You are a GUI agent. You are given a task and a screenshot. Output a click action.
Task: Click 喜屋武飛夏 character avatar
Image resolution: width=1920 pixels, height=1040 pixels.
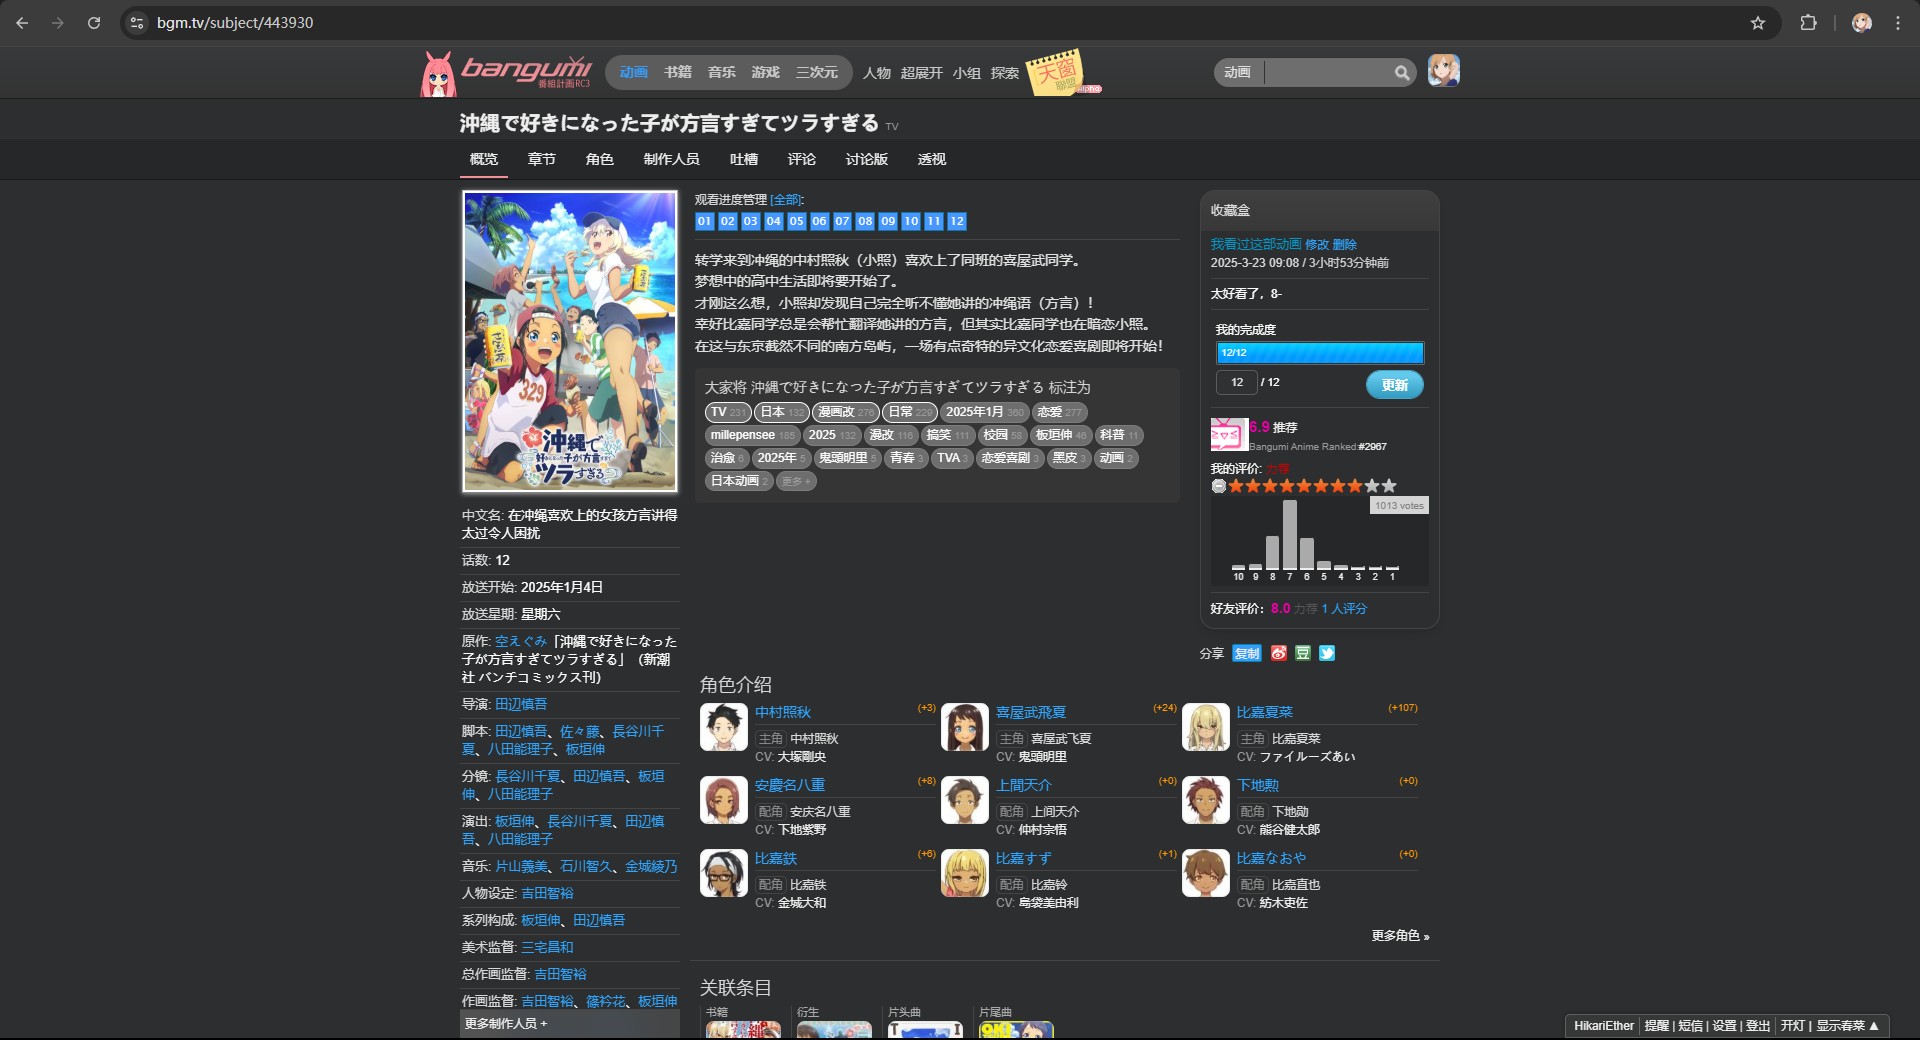point(964,727)
